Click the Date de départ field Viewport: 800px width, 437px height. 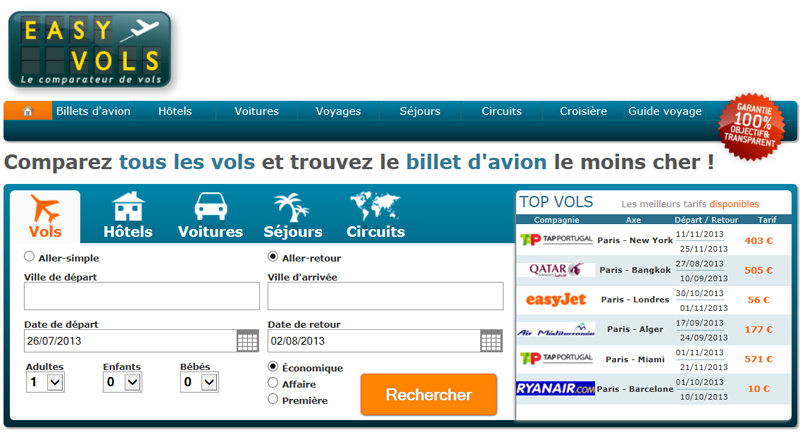point(131,341)
